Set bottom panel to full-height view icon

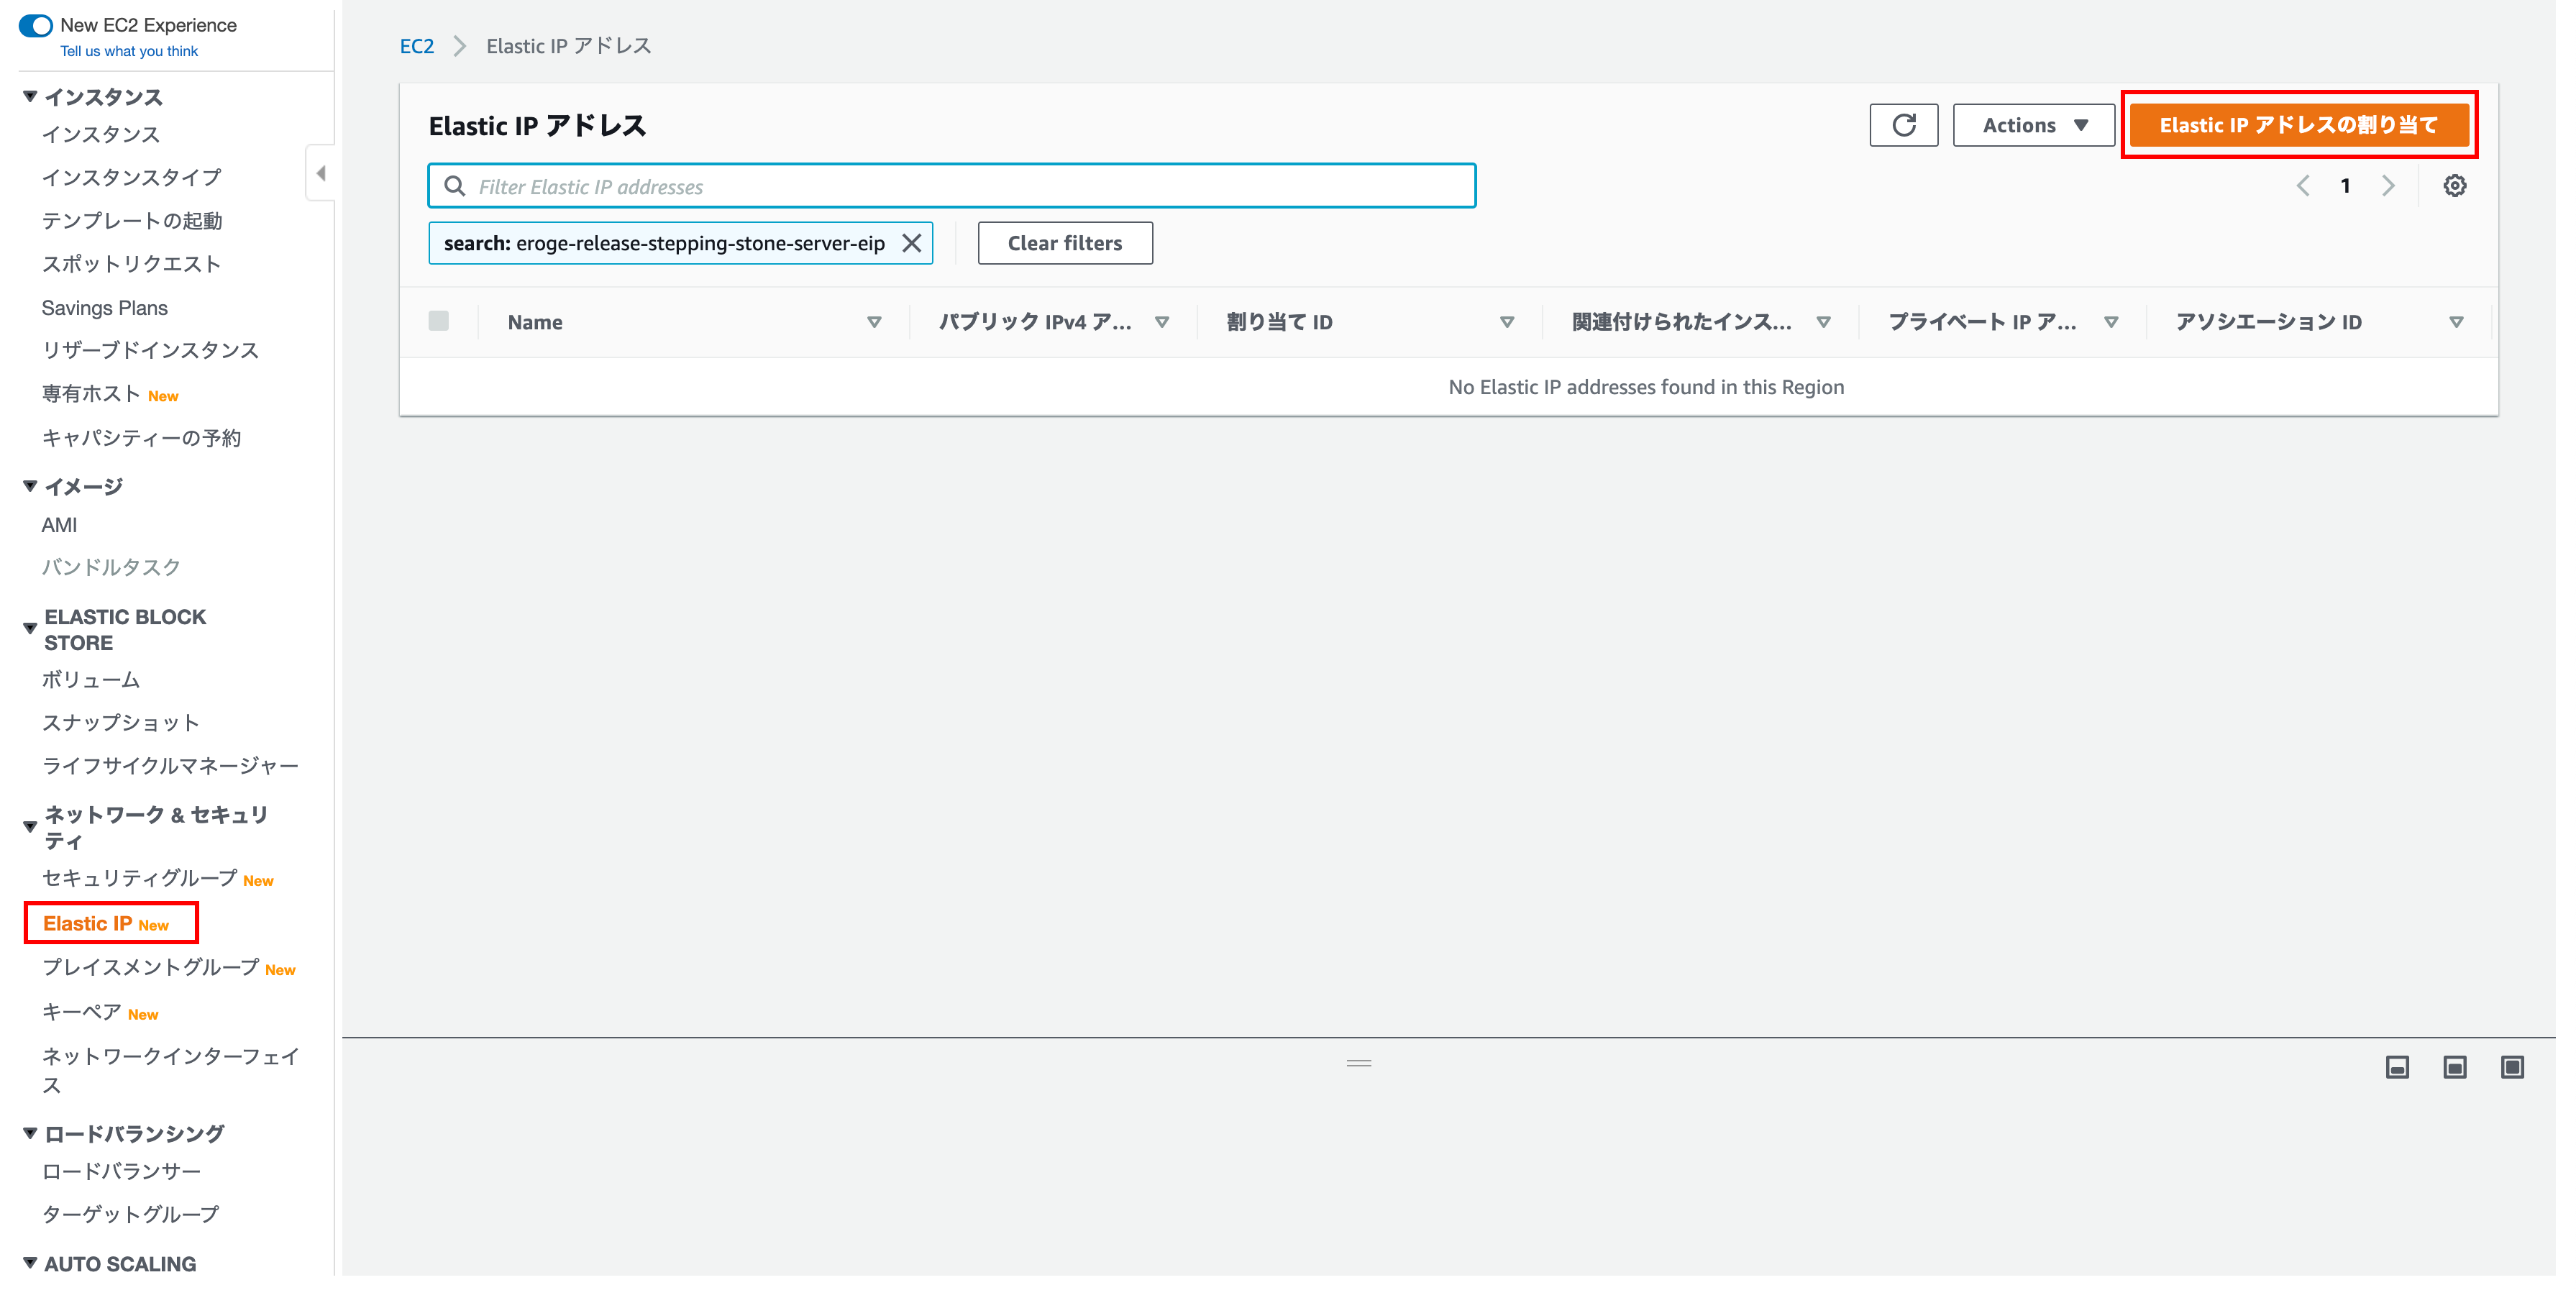tap(2512, 1067)
